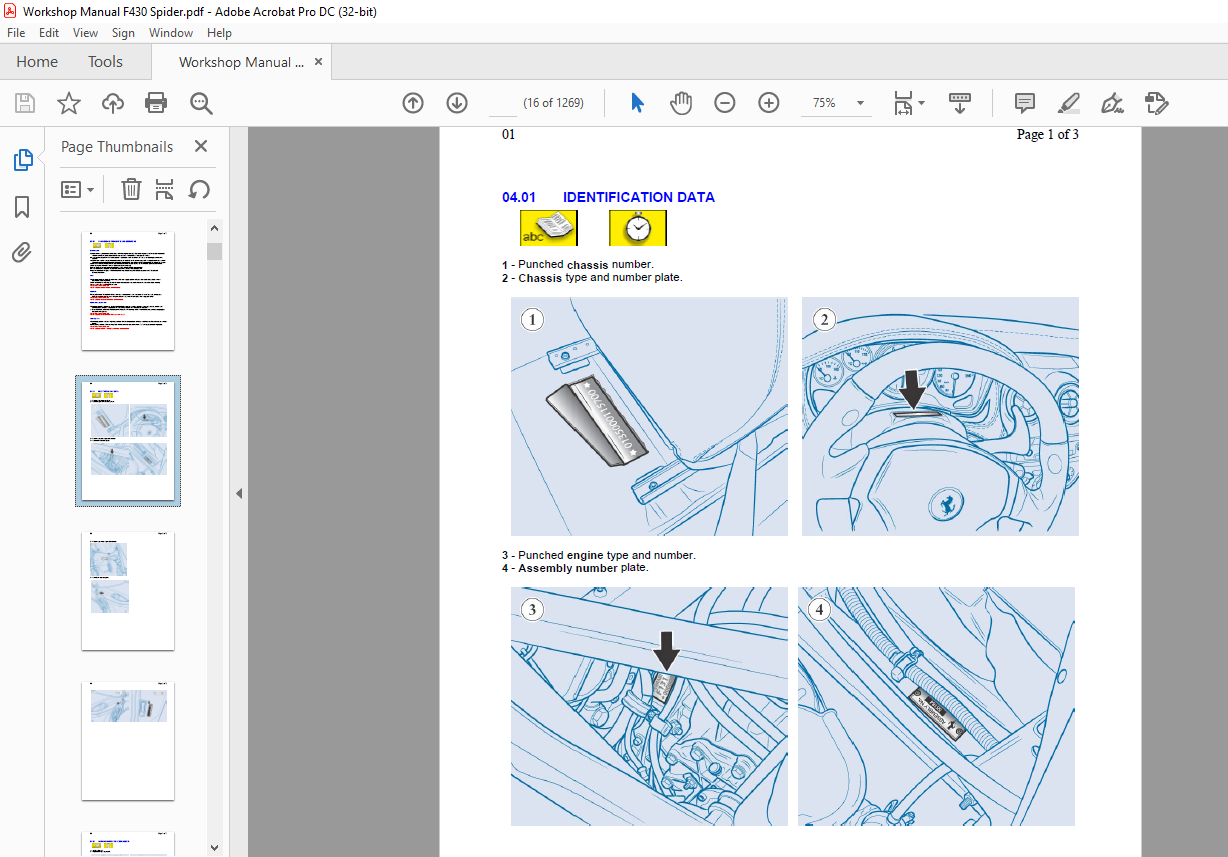Click the stopwatch icon in document
Screen dimensions: 1228x857
(637, 228)
